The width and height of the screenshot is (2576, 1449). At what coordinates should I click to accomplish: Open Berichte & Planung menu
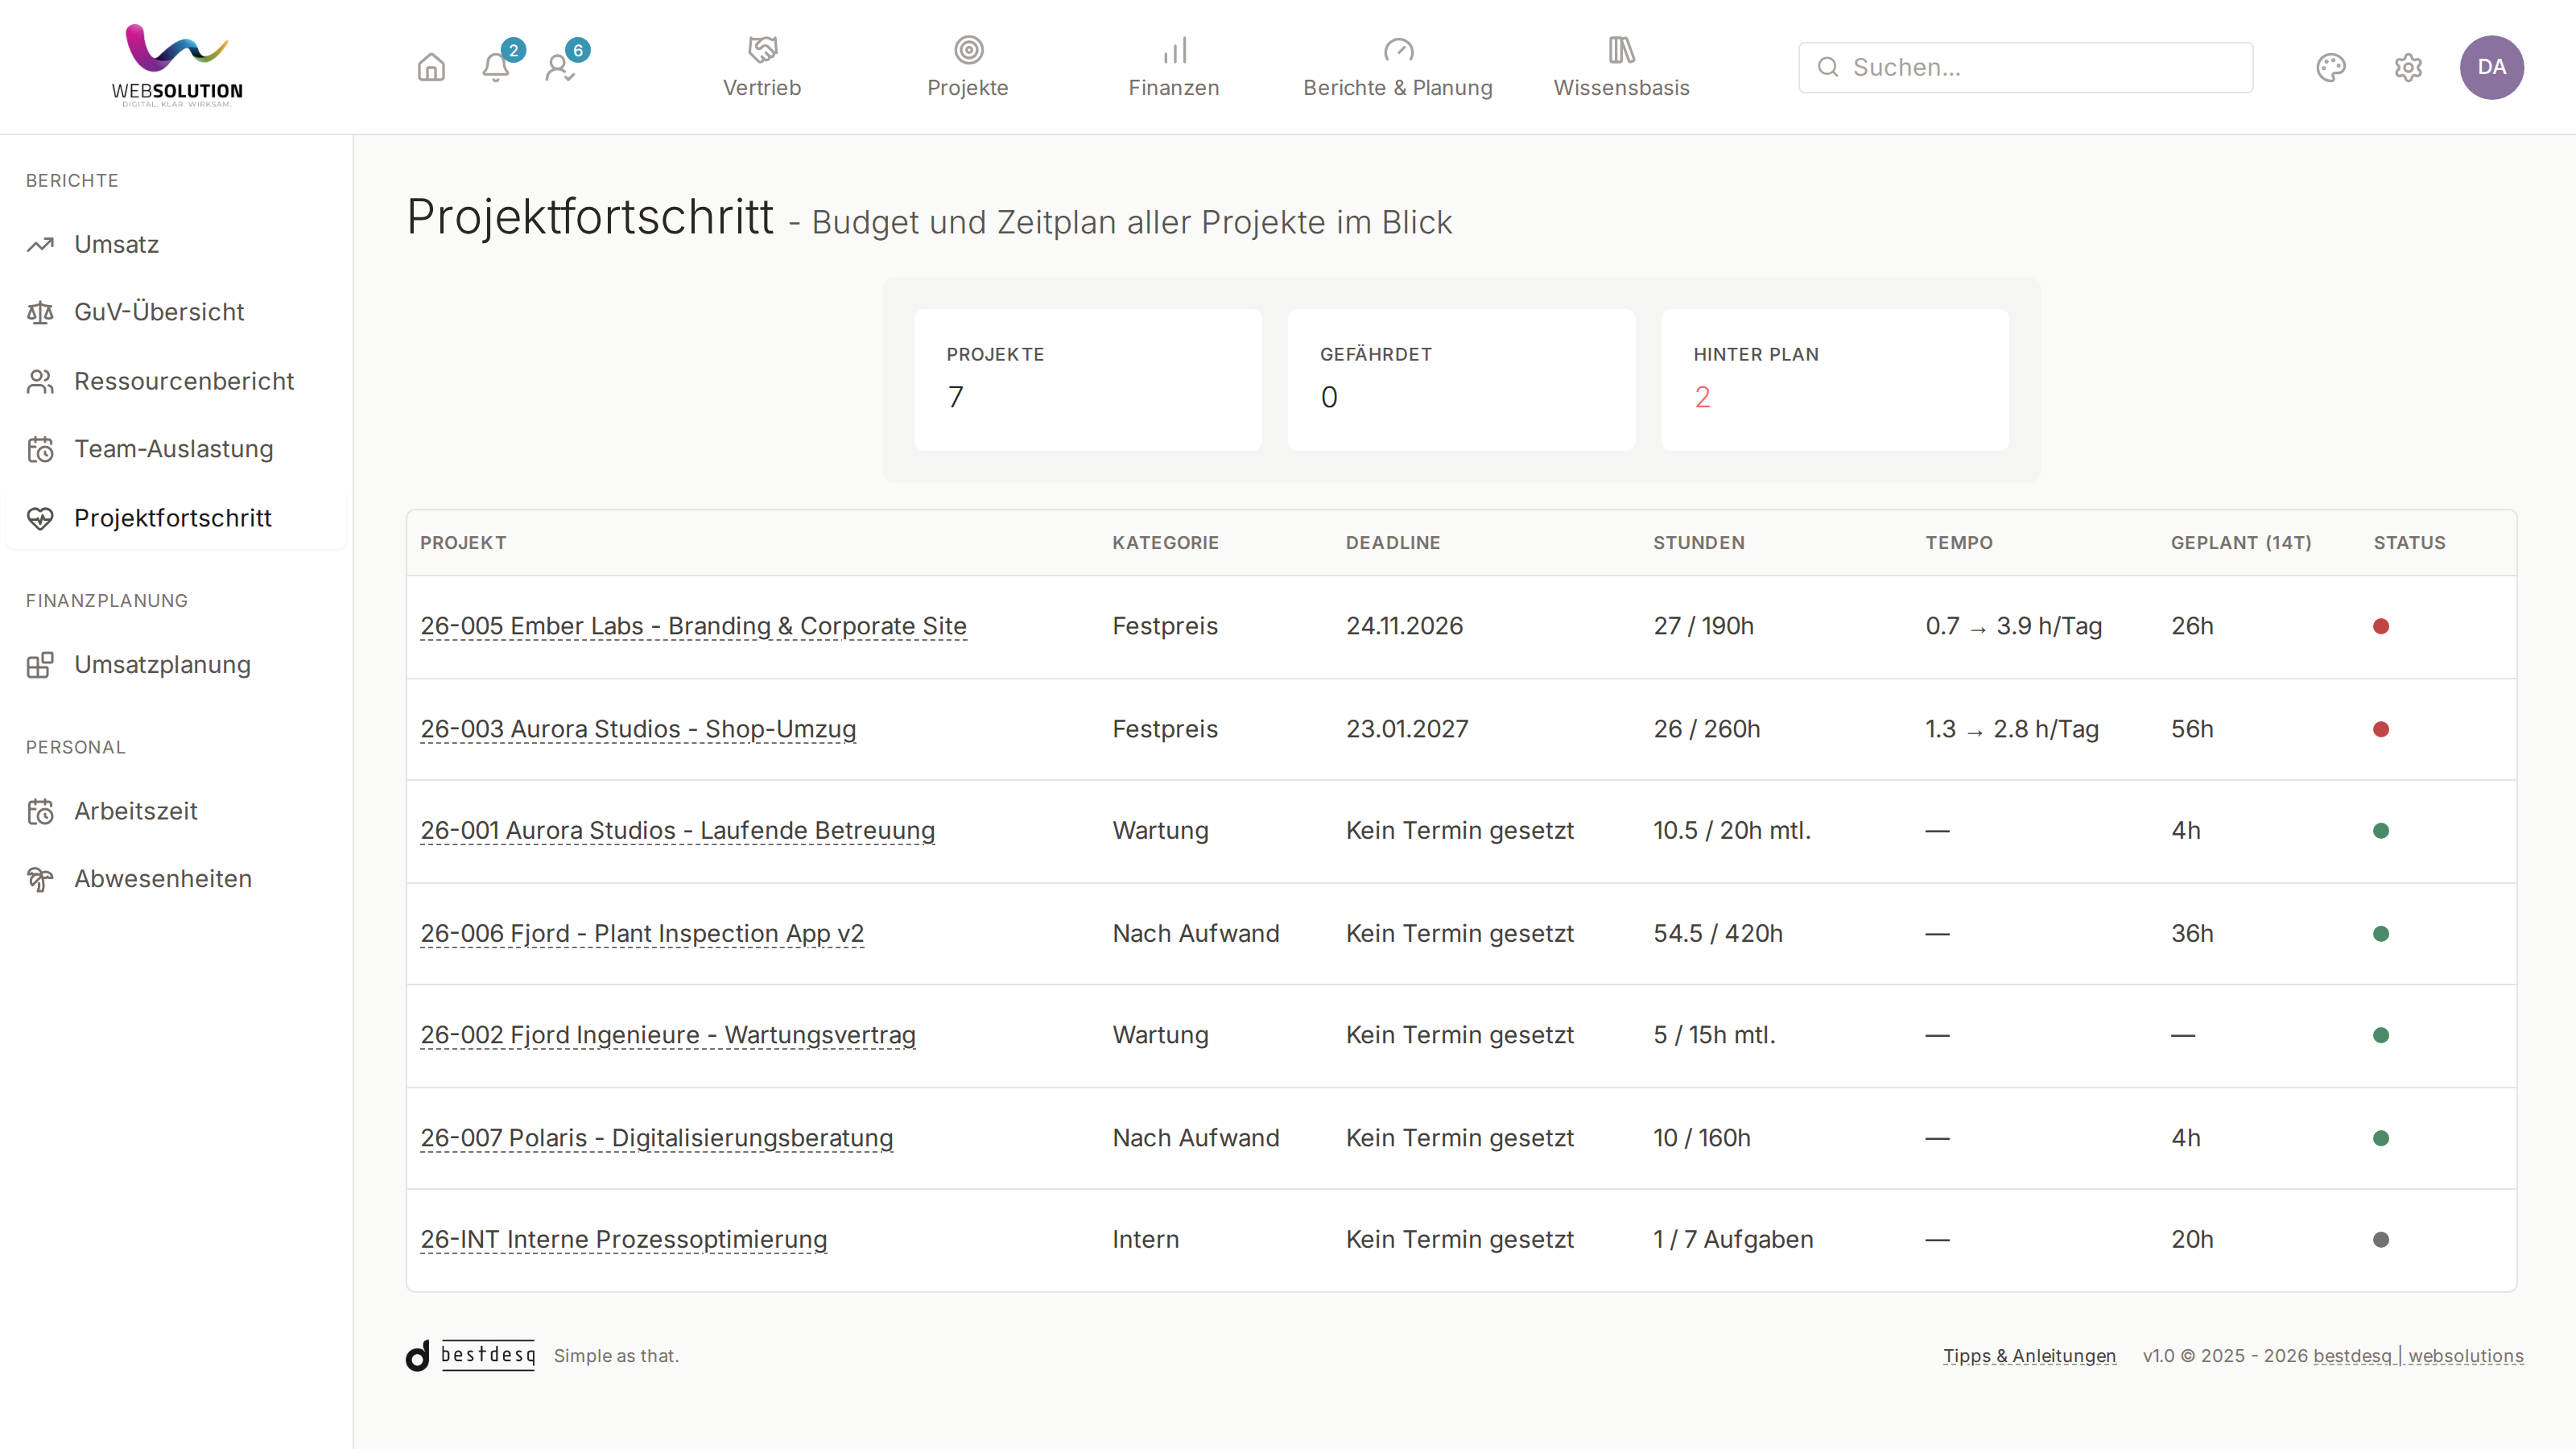tap(1398, 67)
